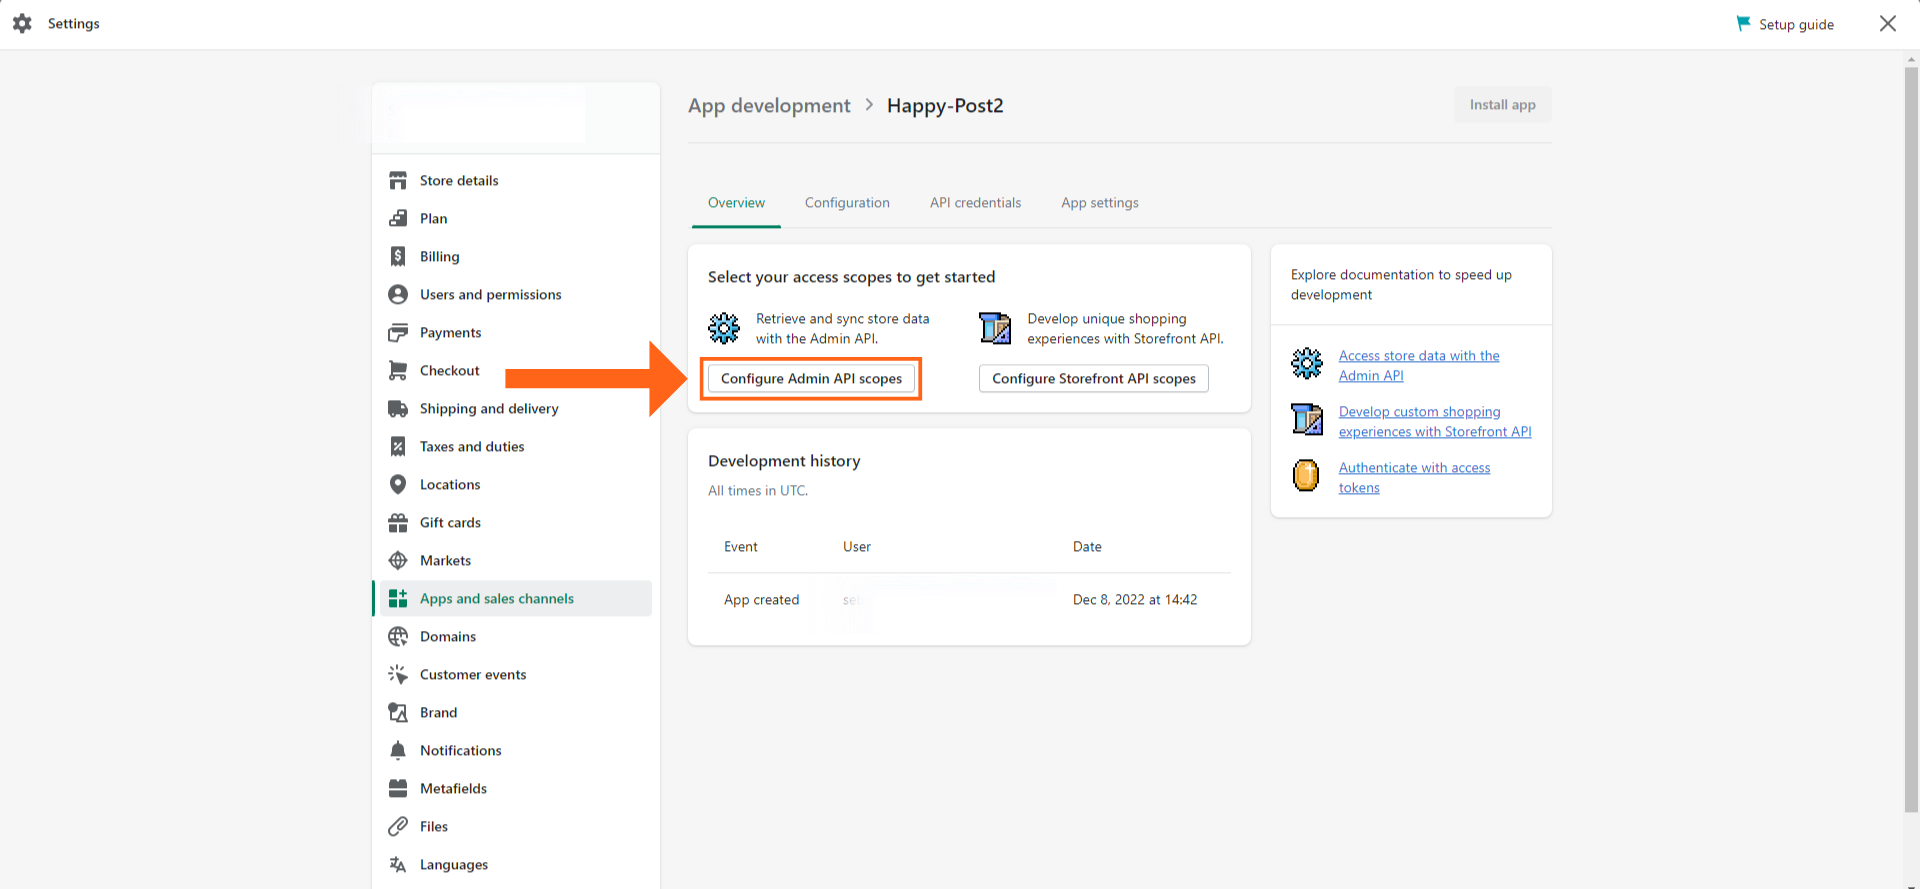Click the Locations pin icon

tap(398, 485)
